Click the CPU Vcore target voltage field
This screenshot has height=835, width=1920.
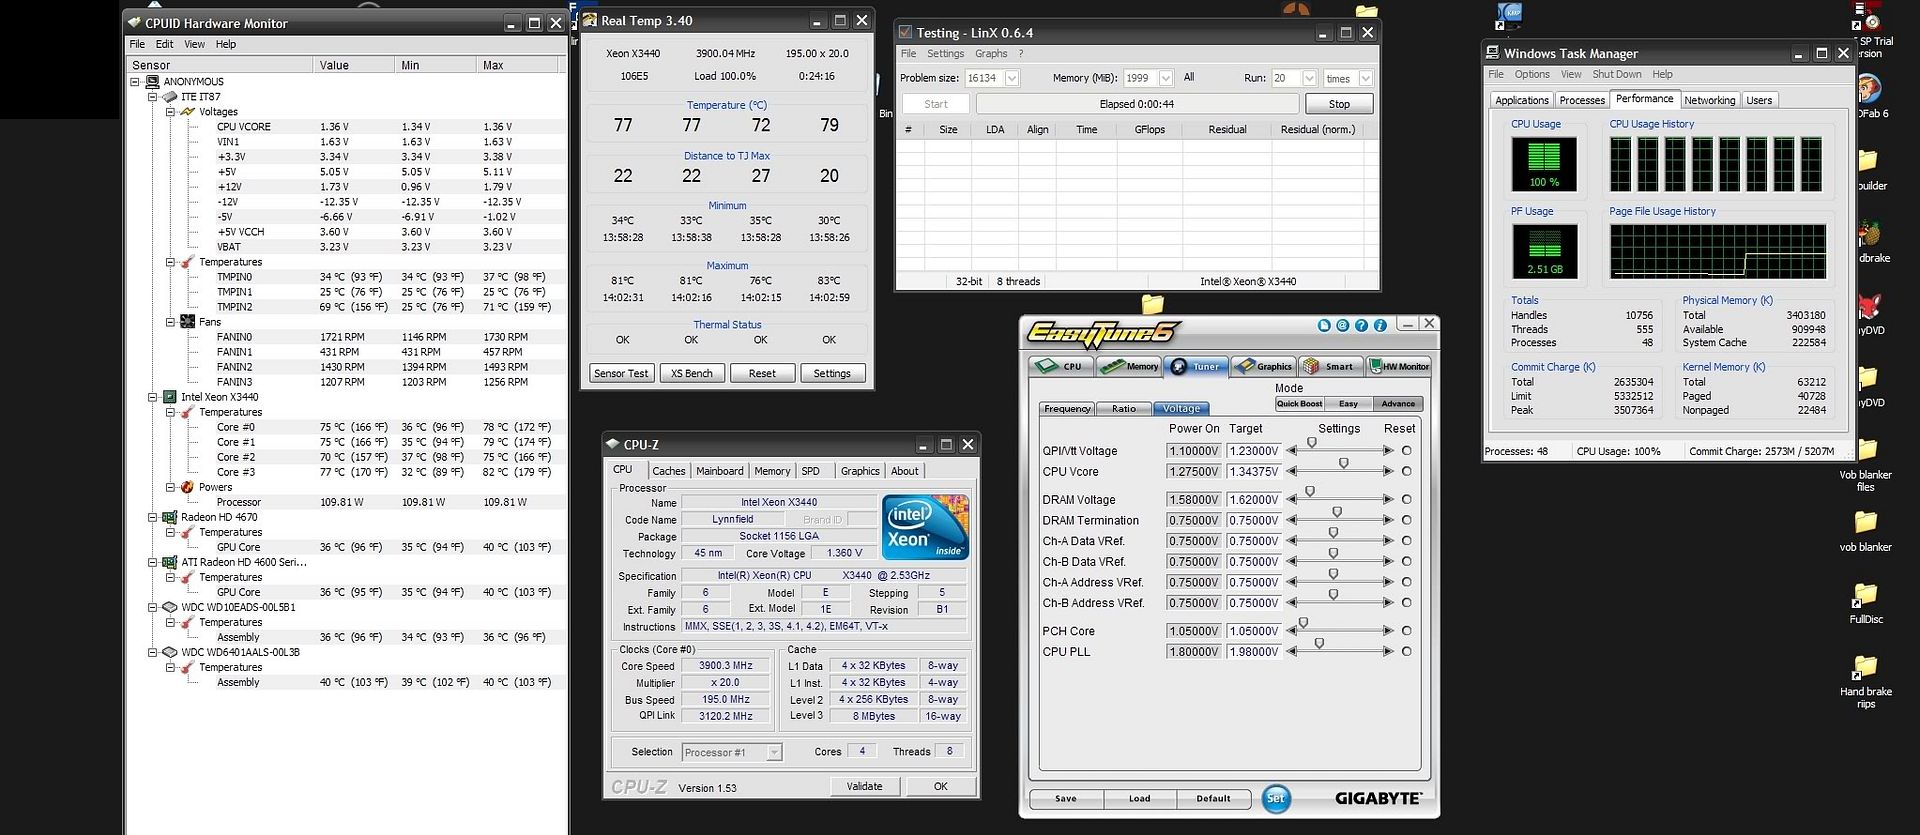[1253, 472]
